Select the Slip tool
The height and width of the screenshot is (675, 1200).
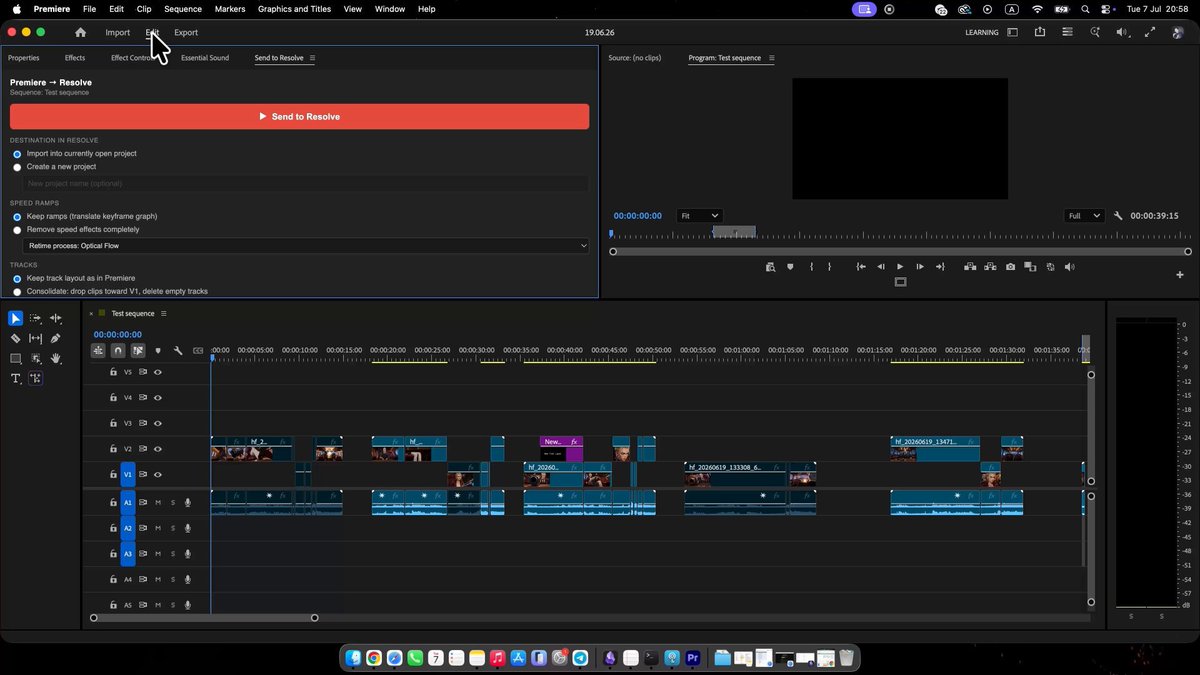click(36, 338)
